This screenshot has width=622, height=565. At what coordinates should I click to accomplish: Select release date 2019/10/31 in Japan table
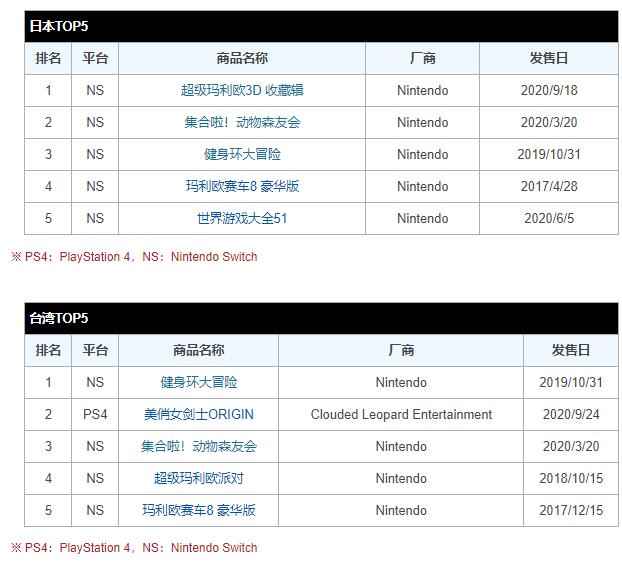pos(549,154)
